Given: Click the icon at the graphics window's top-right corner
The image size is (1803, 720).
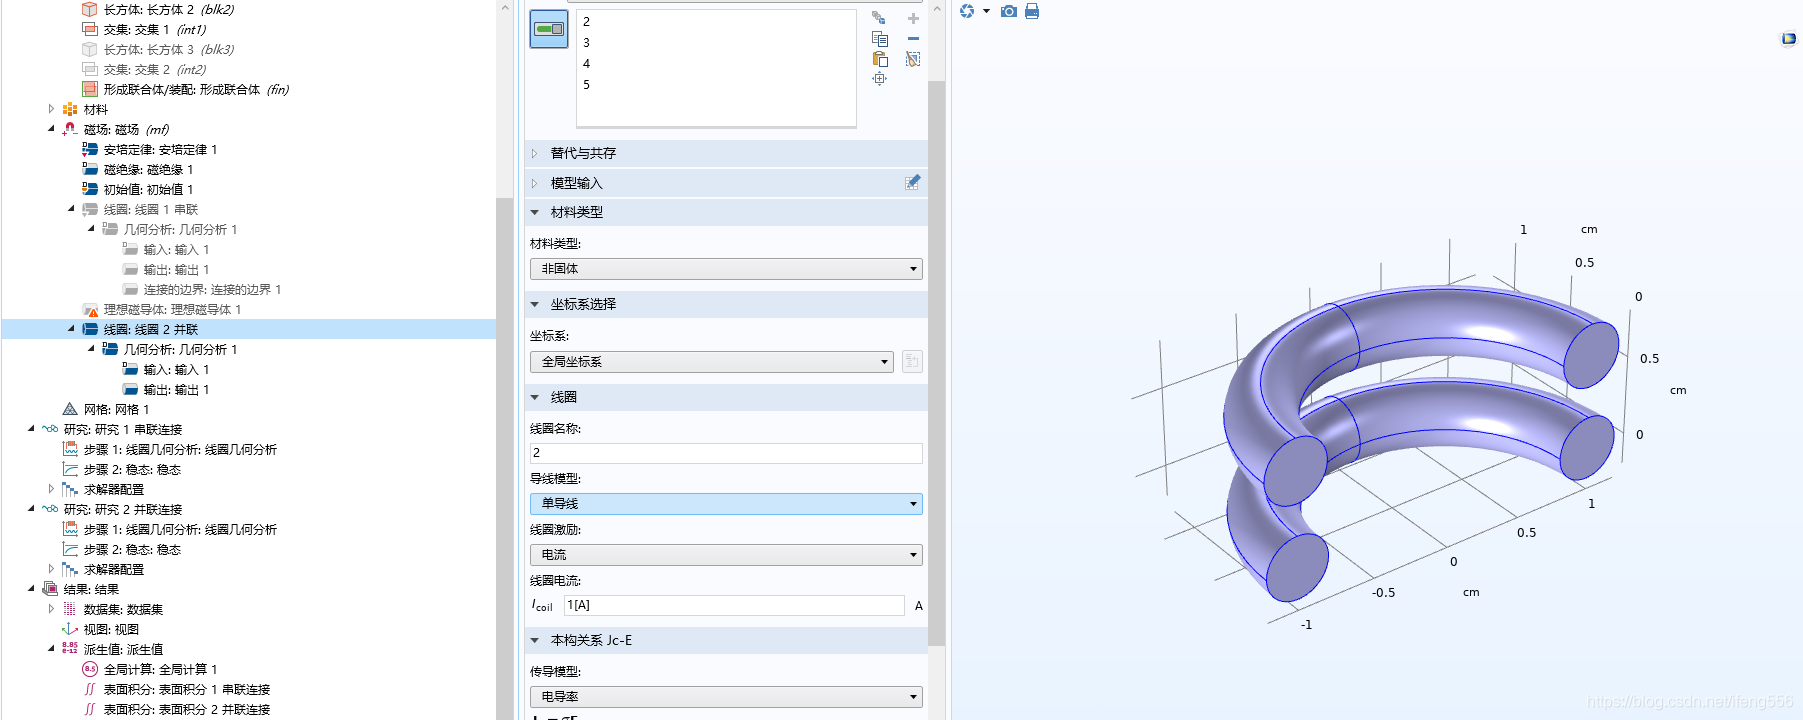Looking at the screenshot, I should tap(1788, 39).
